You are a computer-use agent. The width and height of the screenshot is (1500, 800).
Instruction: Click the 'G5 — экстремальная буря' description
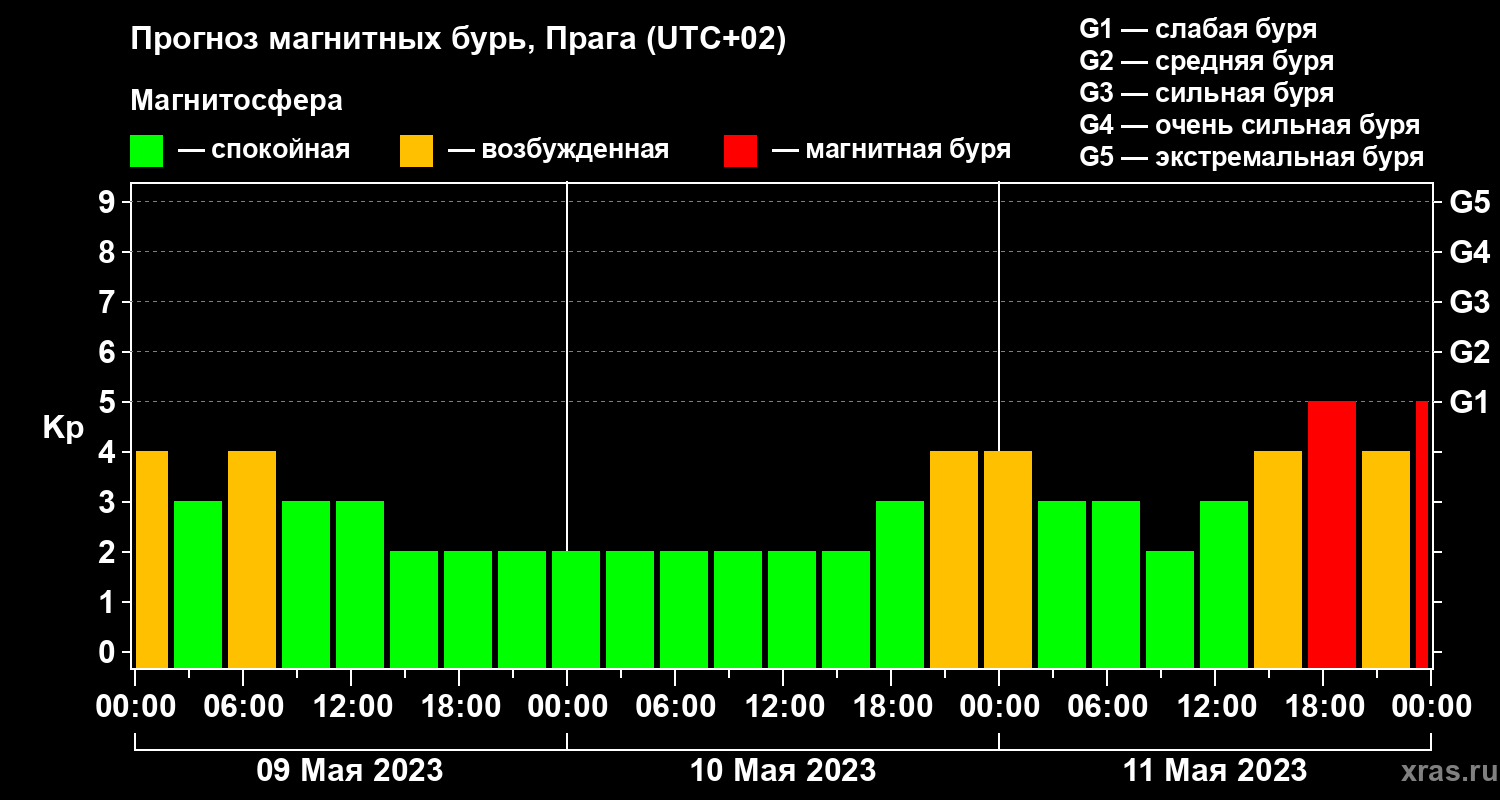1251,157
